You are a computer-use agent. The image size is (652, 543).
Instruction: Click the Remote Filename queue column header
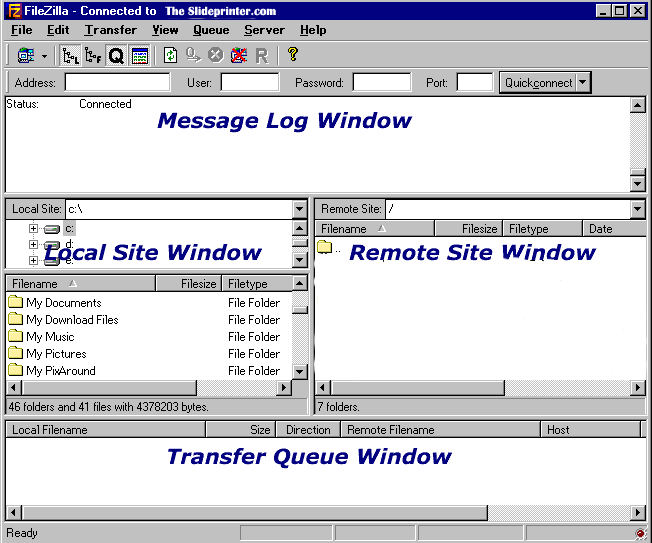click(x=441, y=429)
